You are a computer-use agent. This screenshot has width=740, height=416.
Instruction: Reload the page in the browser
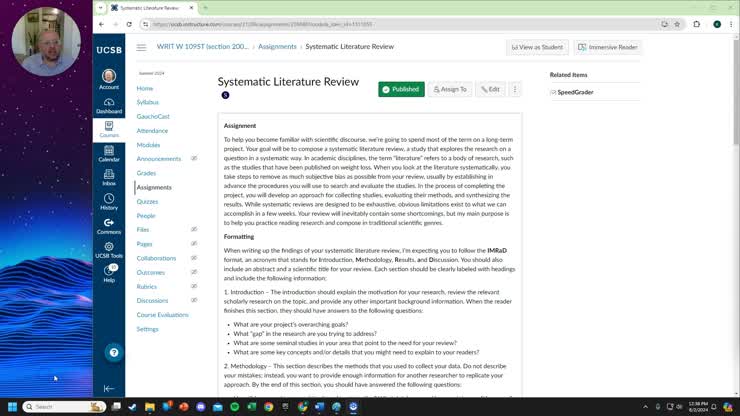pyautogui.click(x=129, y=24)
